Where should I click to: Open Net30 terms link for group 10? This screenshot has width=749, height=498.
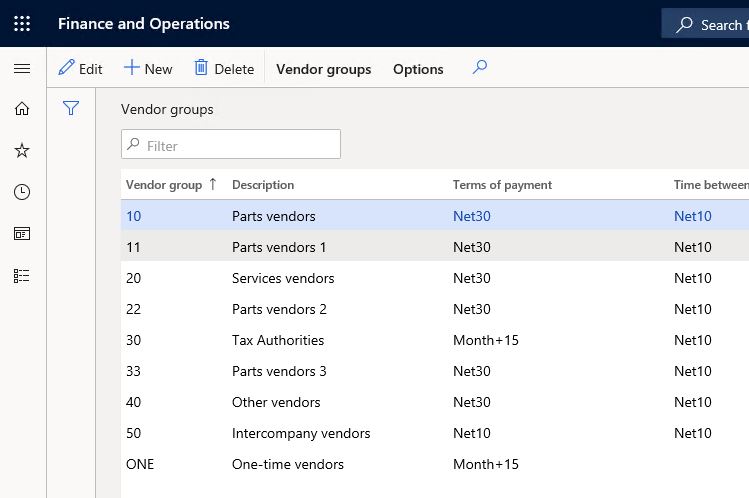pos(471,216)
